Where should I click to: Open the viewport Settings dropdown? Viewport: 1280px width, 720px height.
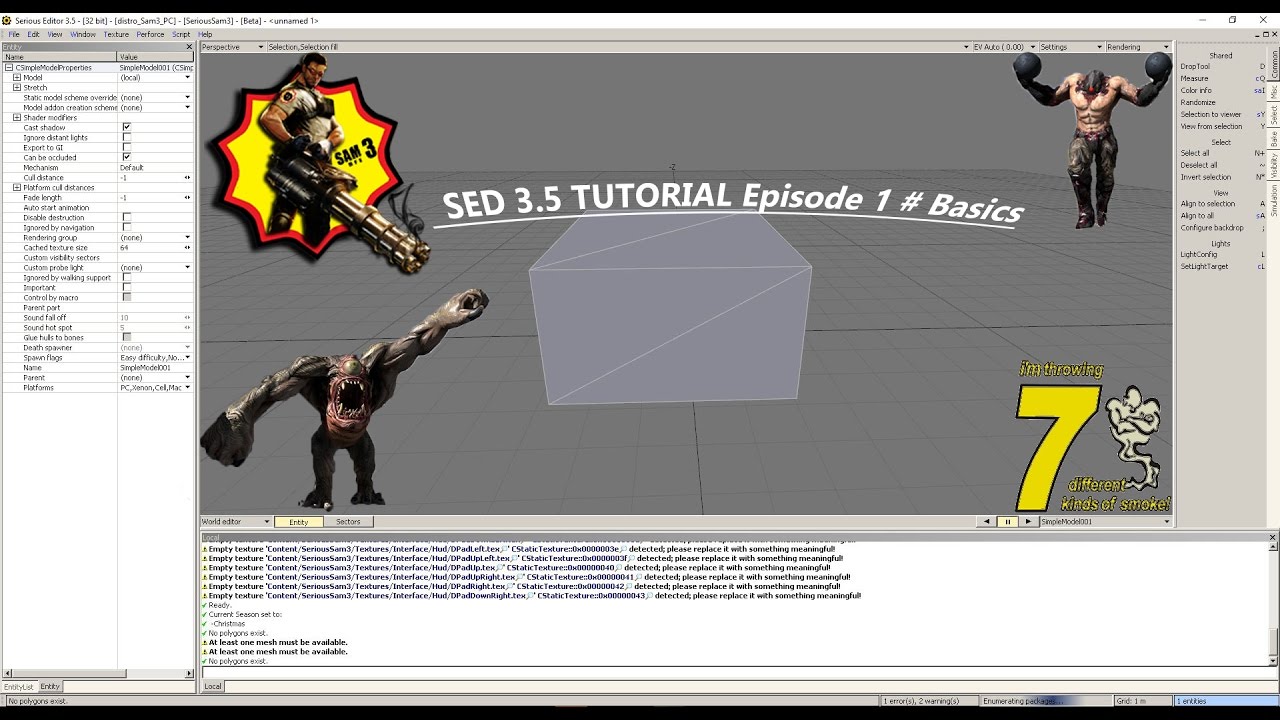coord(1071,47)
